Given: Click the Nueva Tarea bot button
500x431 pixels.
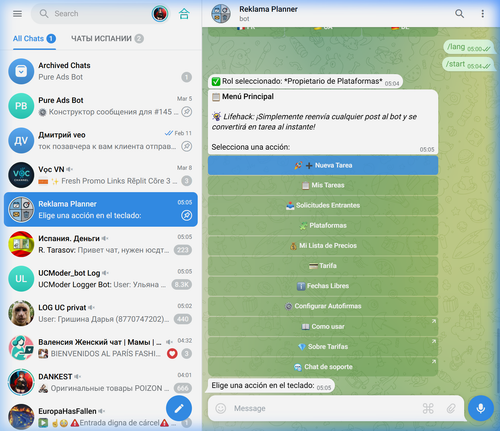Looking at the screenshot, I should click(x=323, y=165).
